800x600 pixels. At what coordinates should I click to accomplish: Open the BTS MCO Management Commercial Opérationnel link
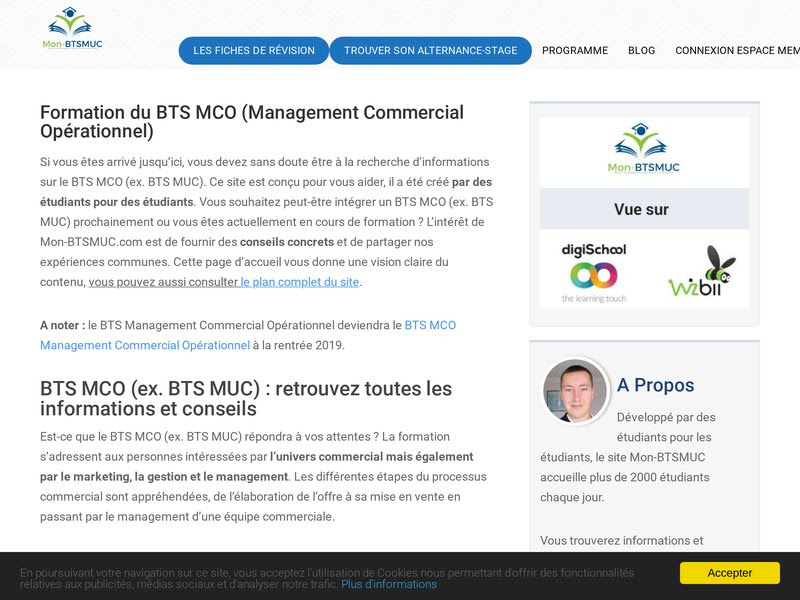[248, 335]
